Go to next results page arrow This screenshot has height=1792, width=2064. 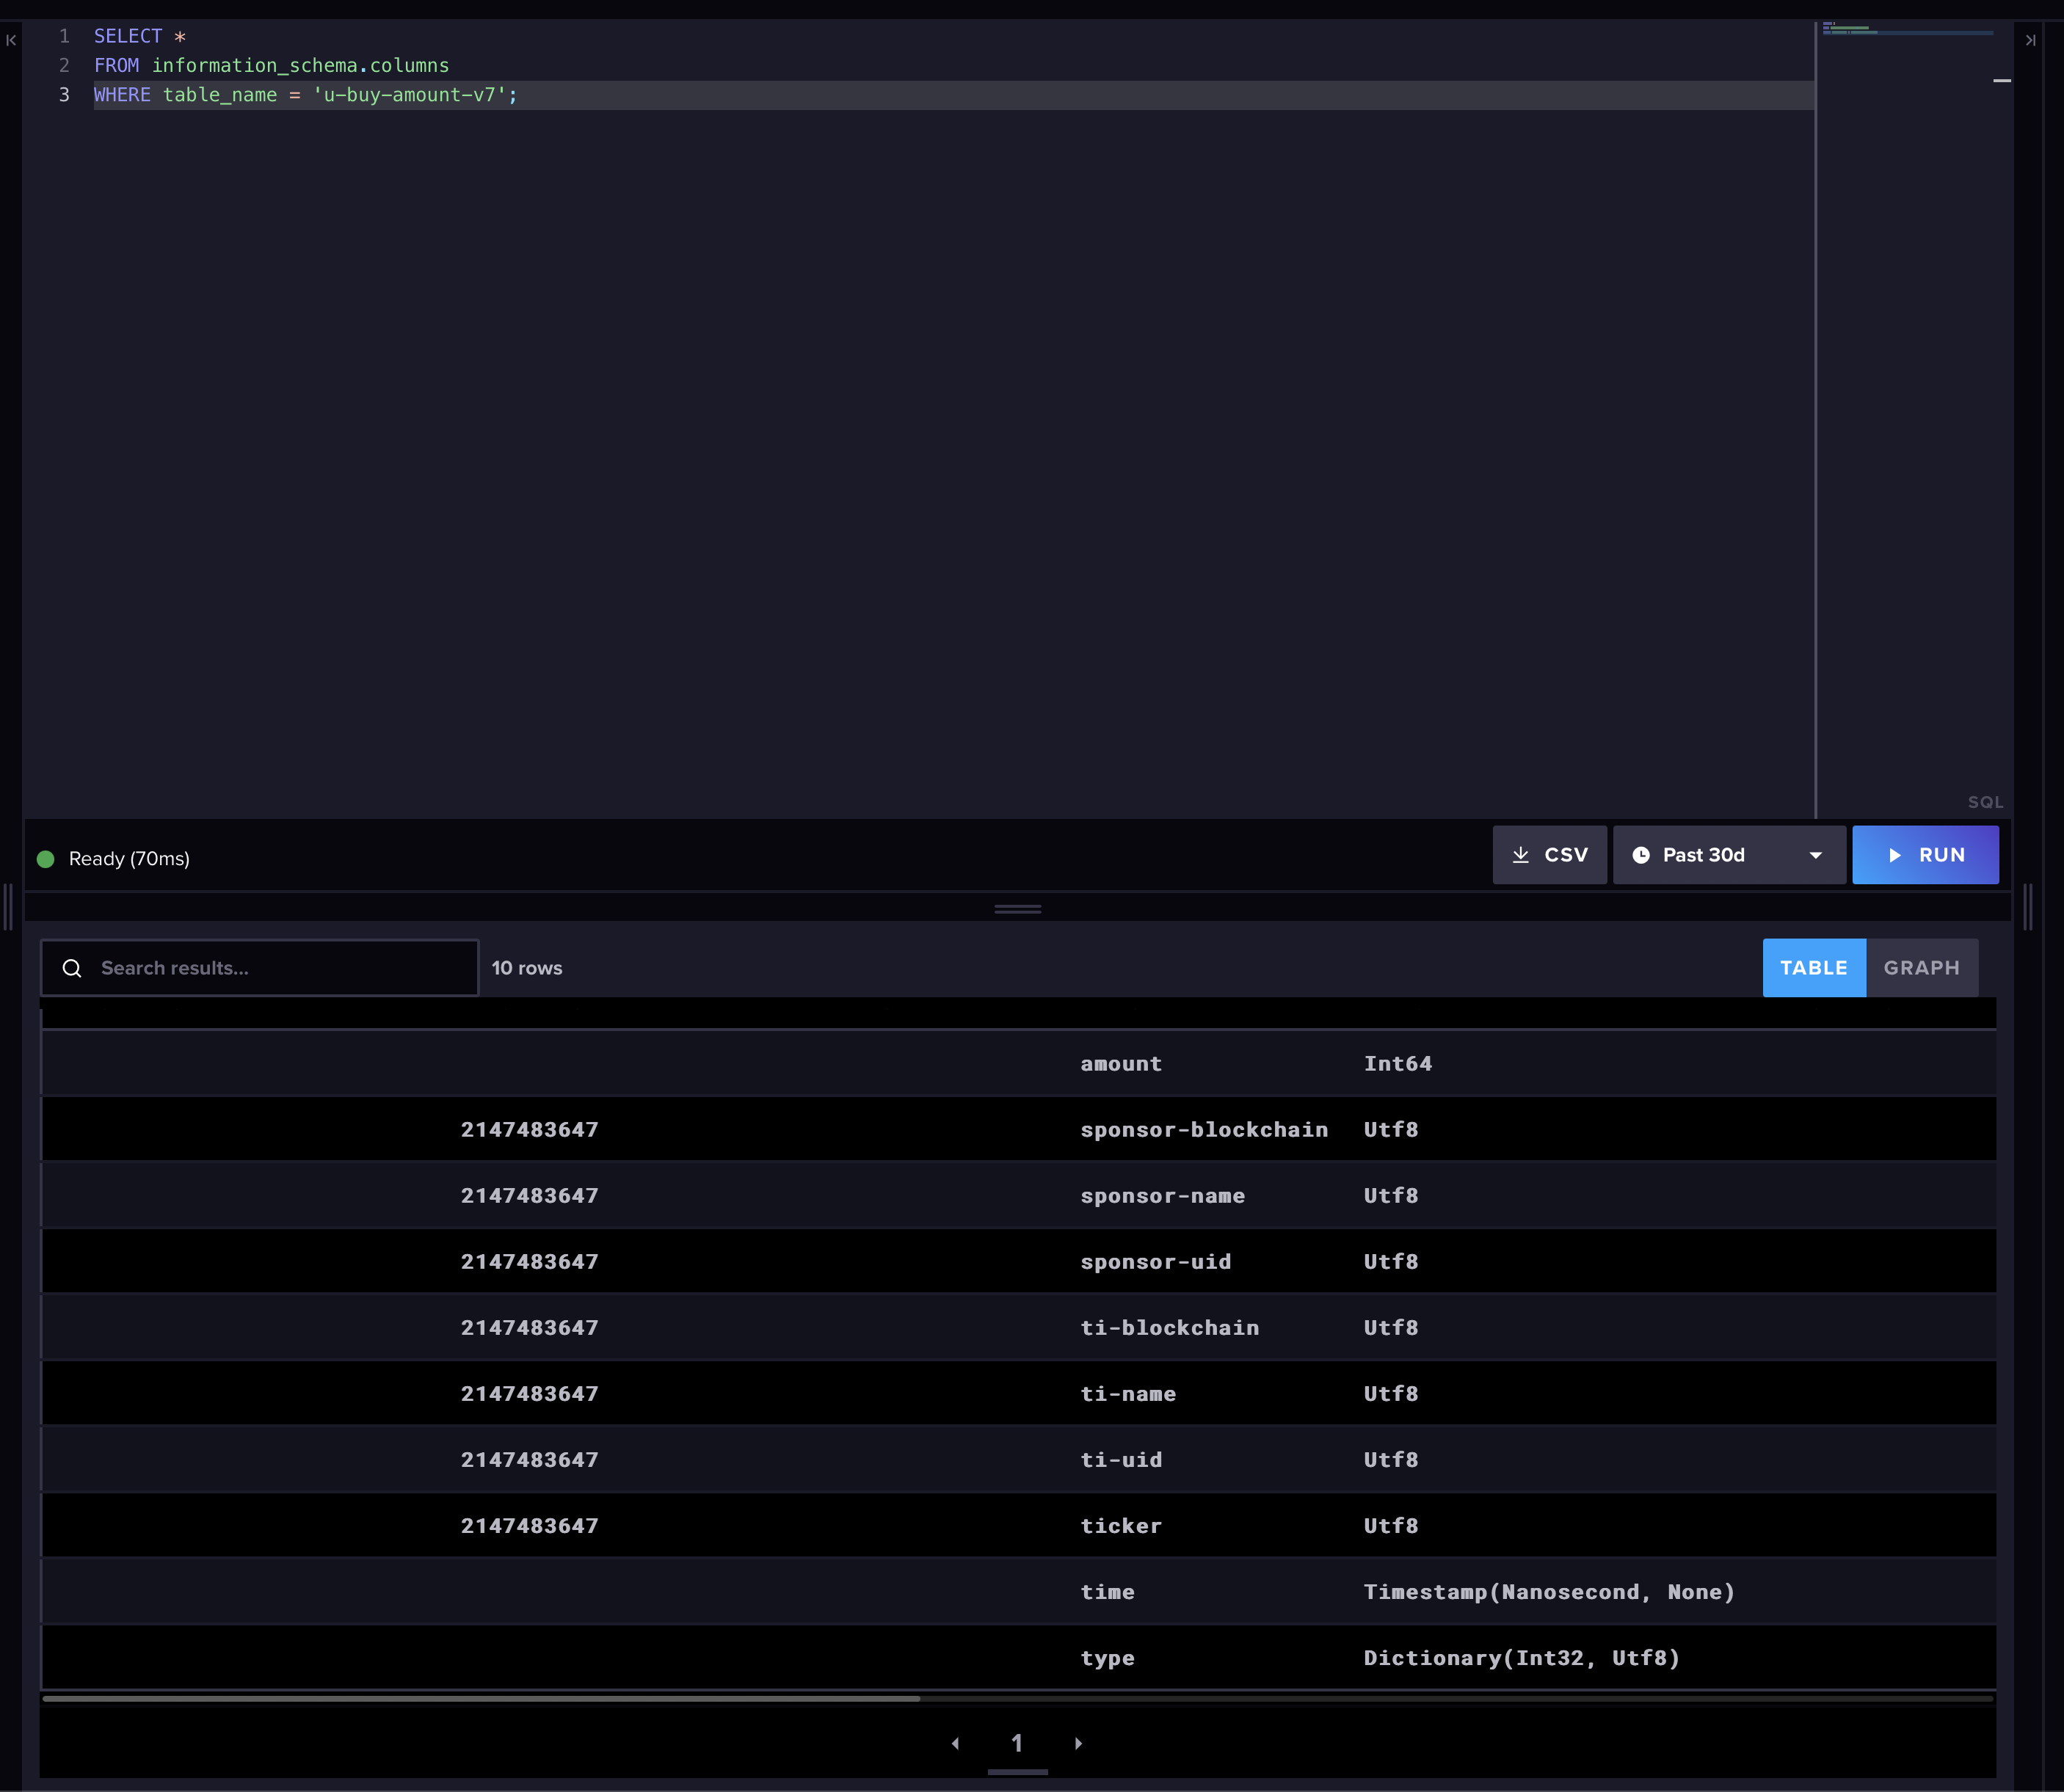click(x=1078, y=1743)
